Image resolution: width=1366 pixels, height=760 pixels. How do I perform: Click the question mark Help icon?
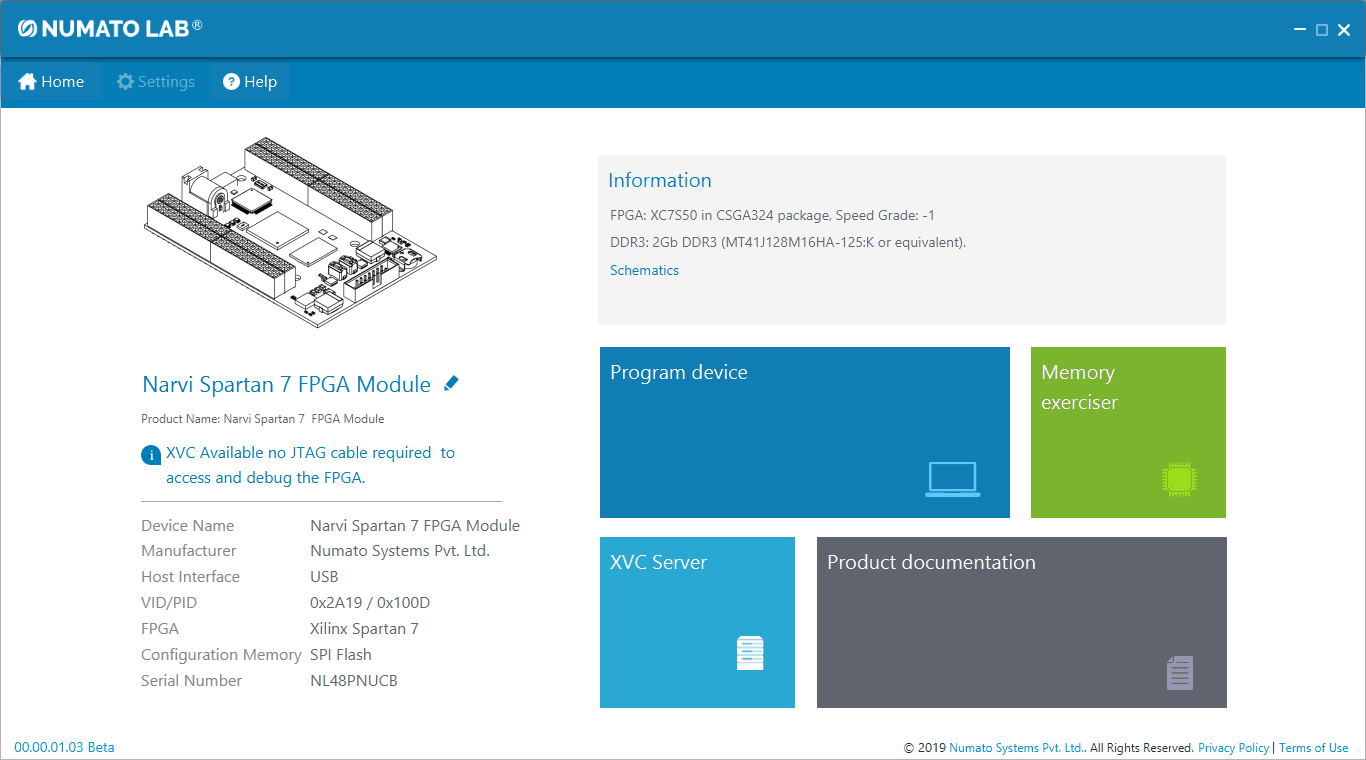[x=231, y=82]
